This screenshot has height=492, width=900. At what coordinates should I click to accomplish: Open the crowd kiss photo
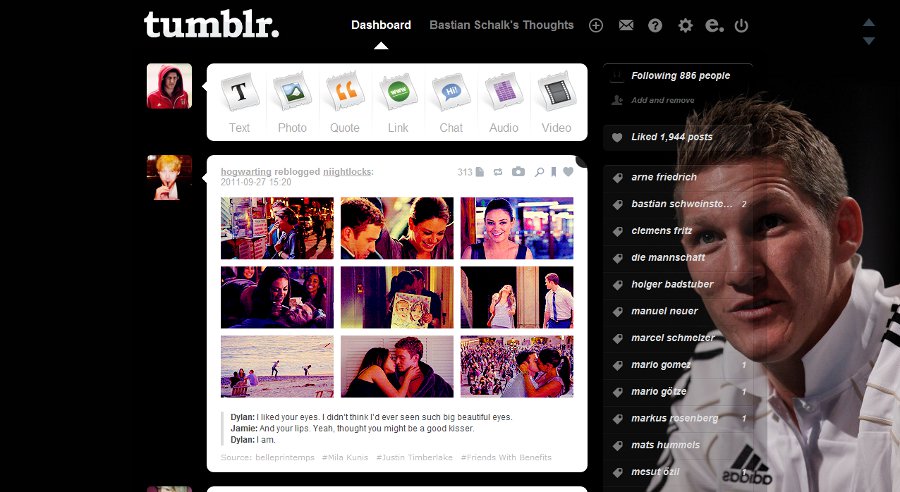(x=517, y=367)
